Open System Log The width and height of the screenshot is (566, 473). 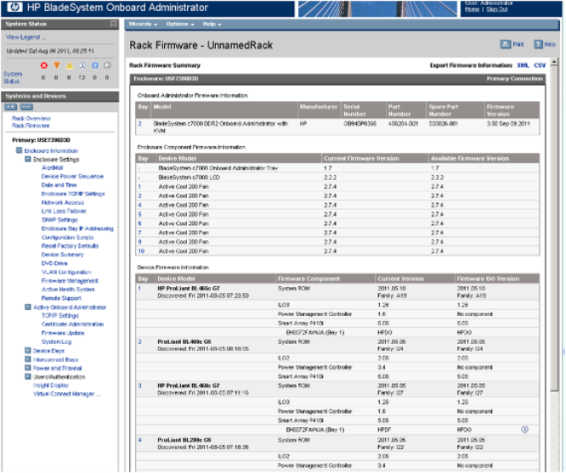pos(56,342)
